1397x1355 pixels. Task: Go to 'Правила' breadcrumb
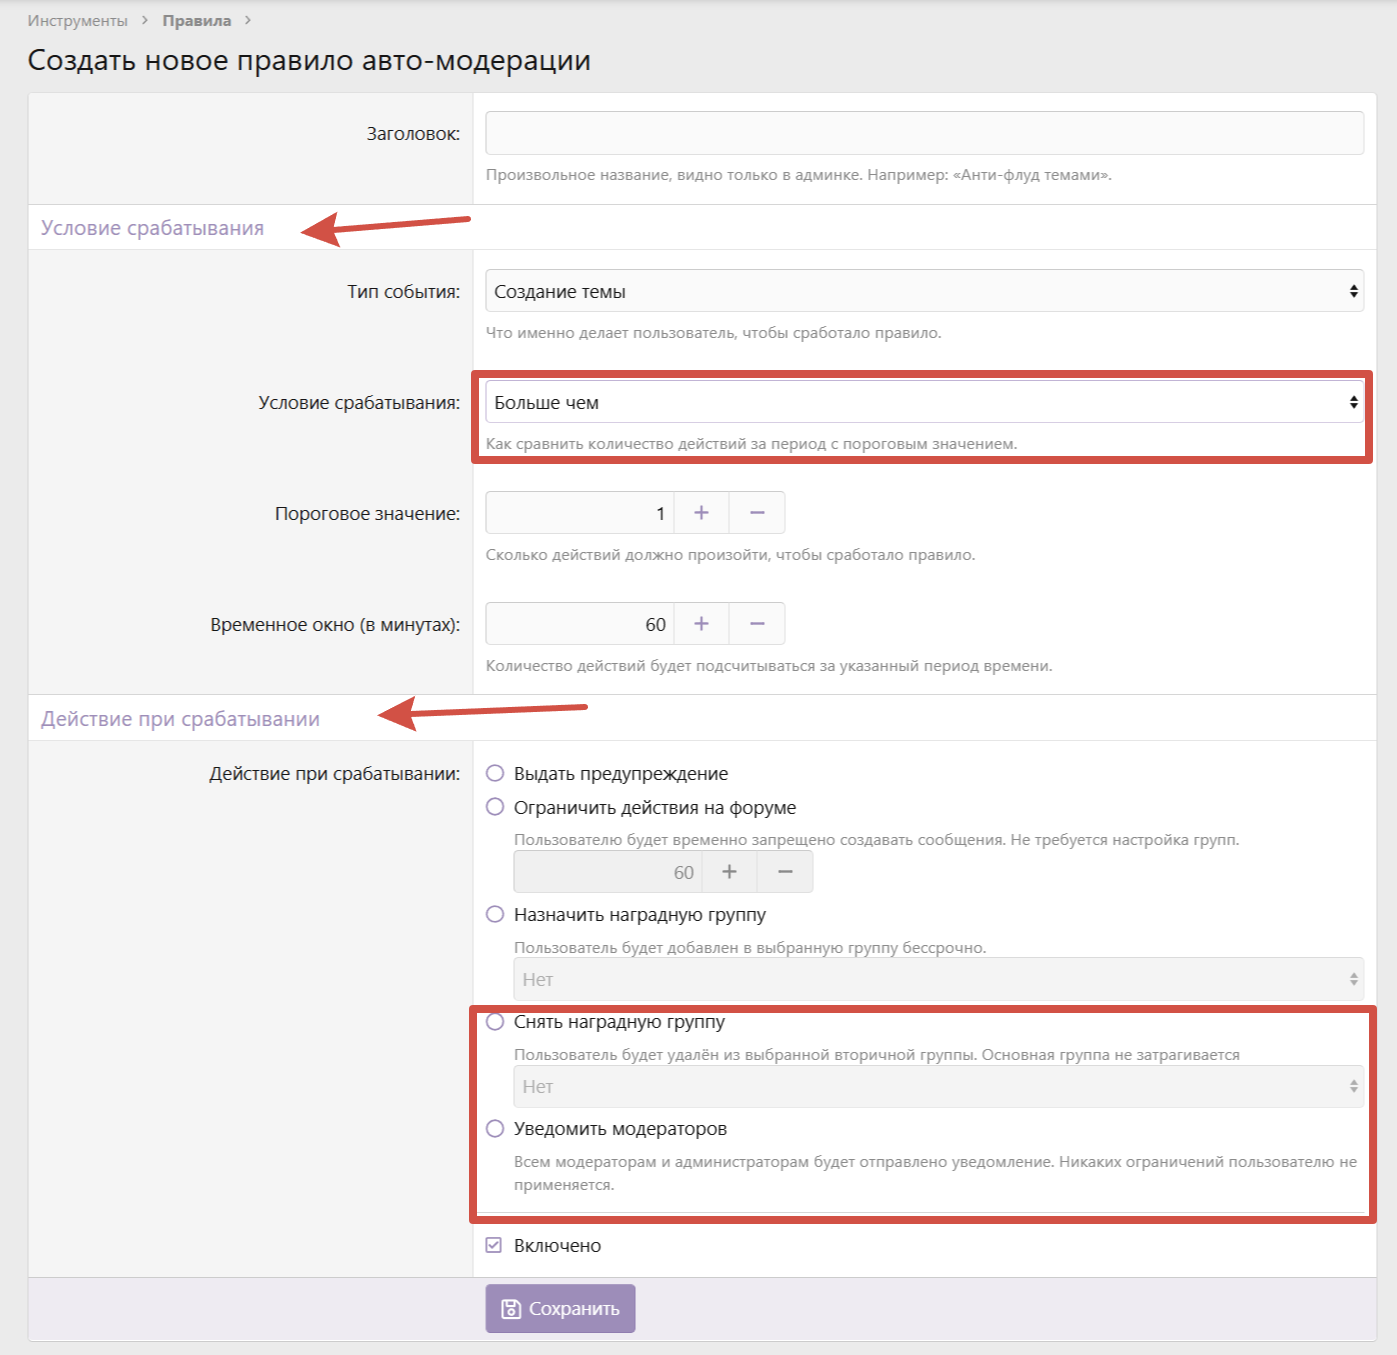click(x=197, y=21)
